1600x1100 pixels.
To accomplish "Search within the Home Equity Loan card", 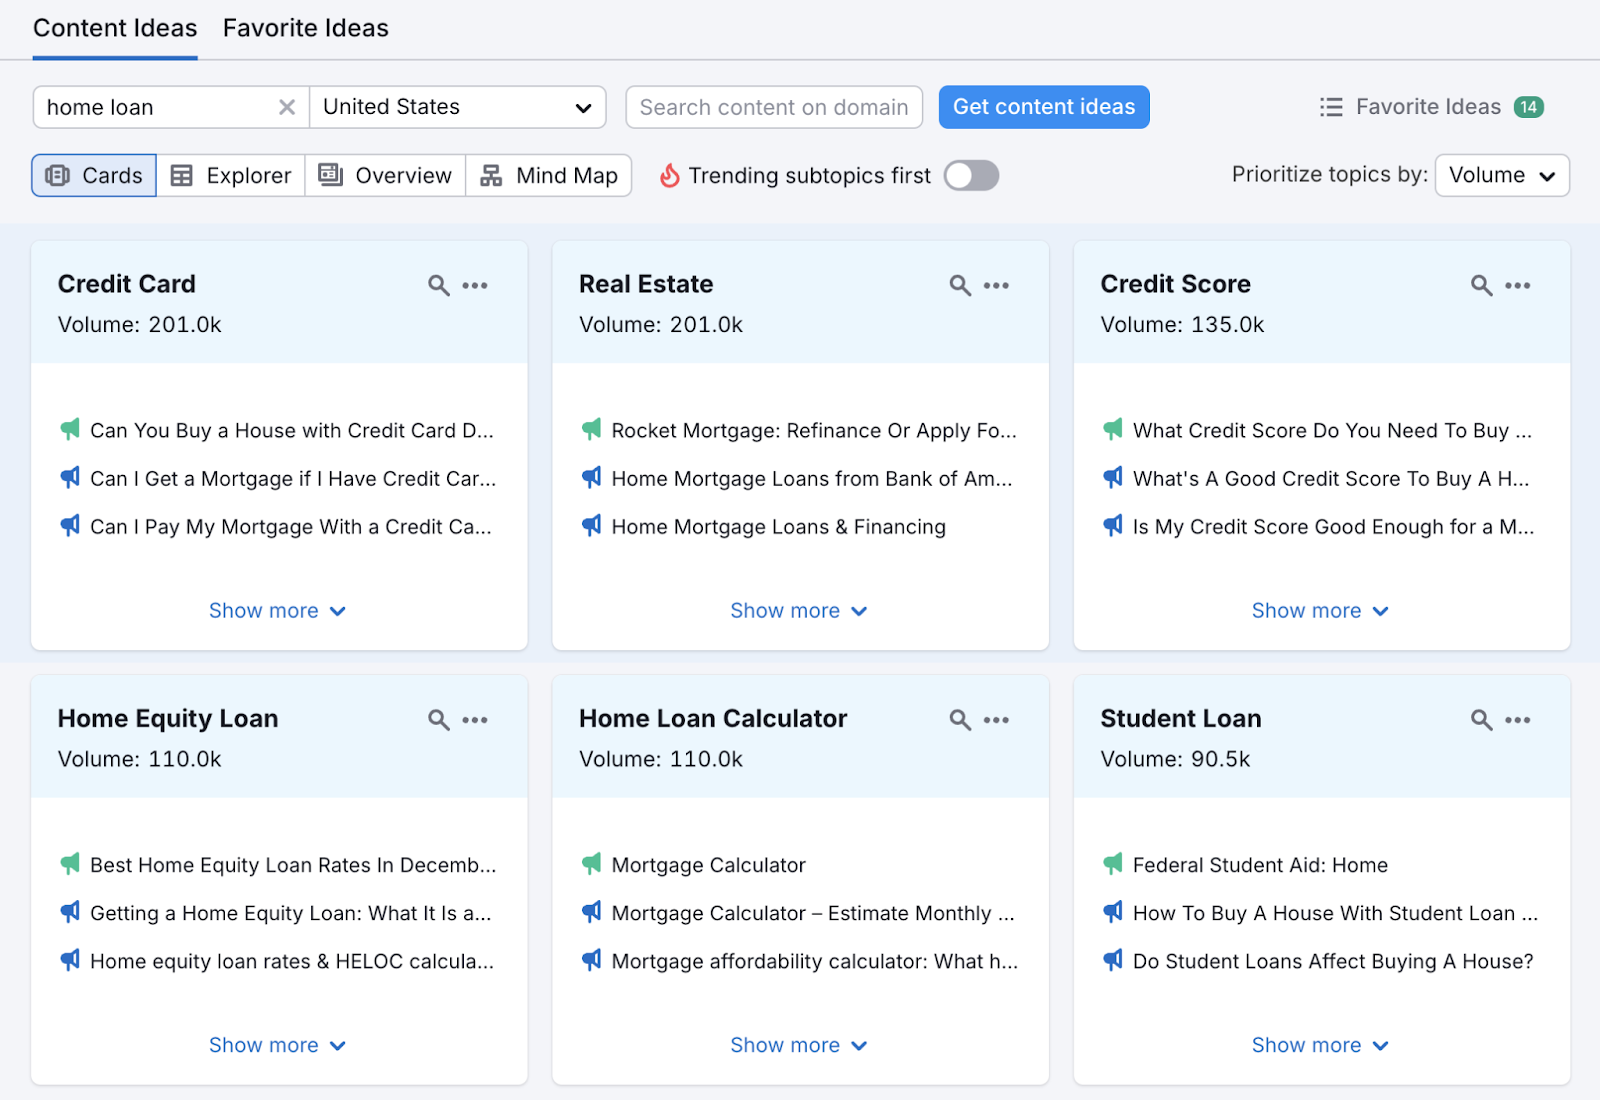I will [x=438, y=720].
